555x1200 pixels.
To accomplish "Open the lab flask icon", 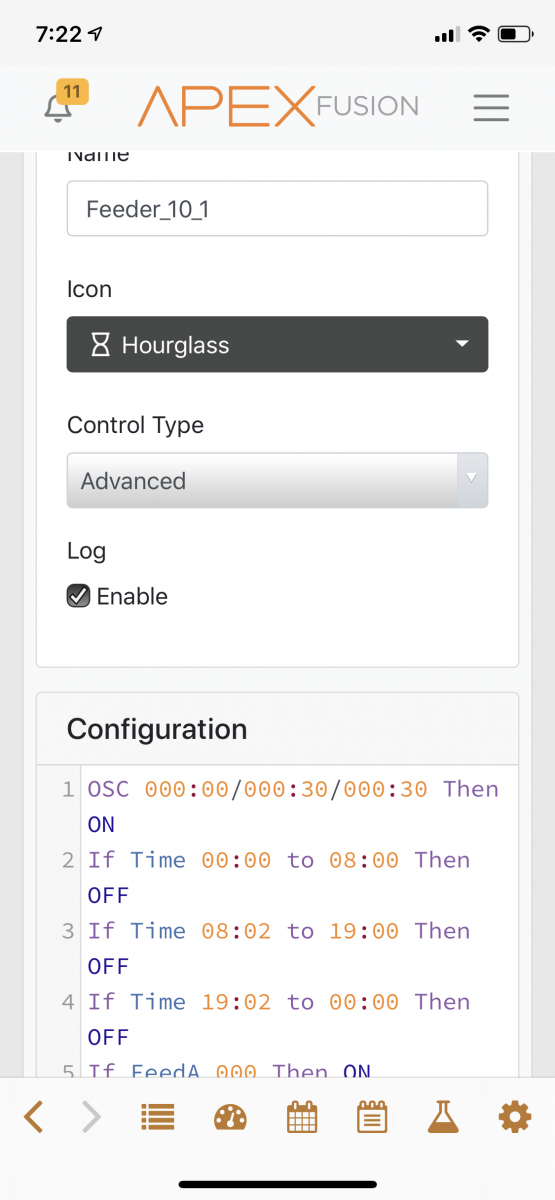I will (442, 1116).
